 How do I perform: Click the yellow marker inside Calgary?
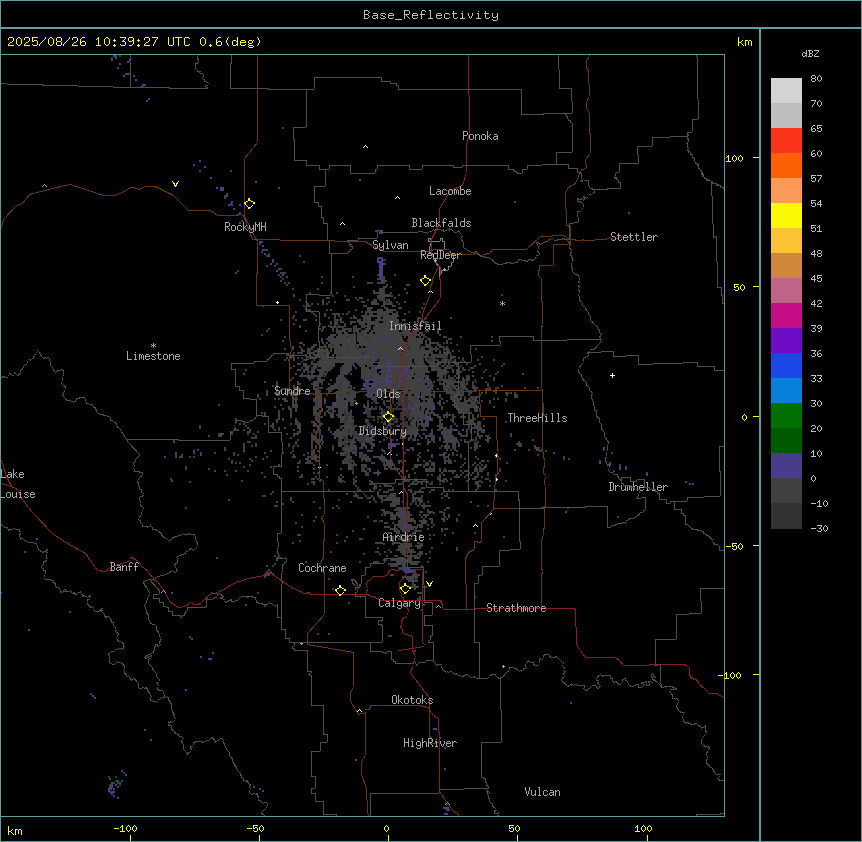coord(405,589)
